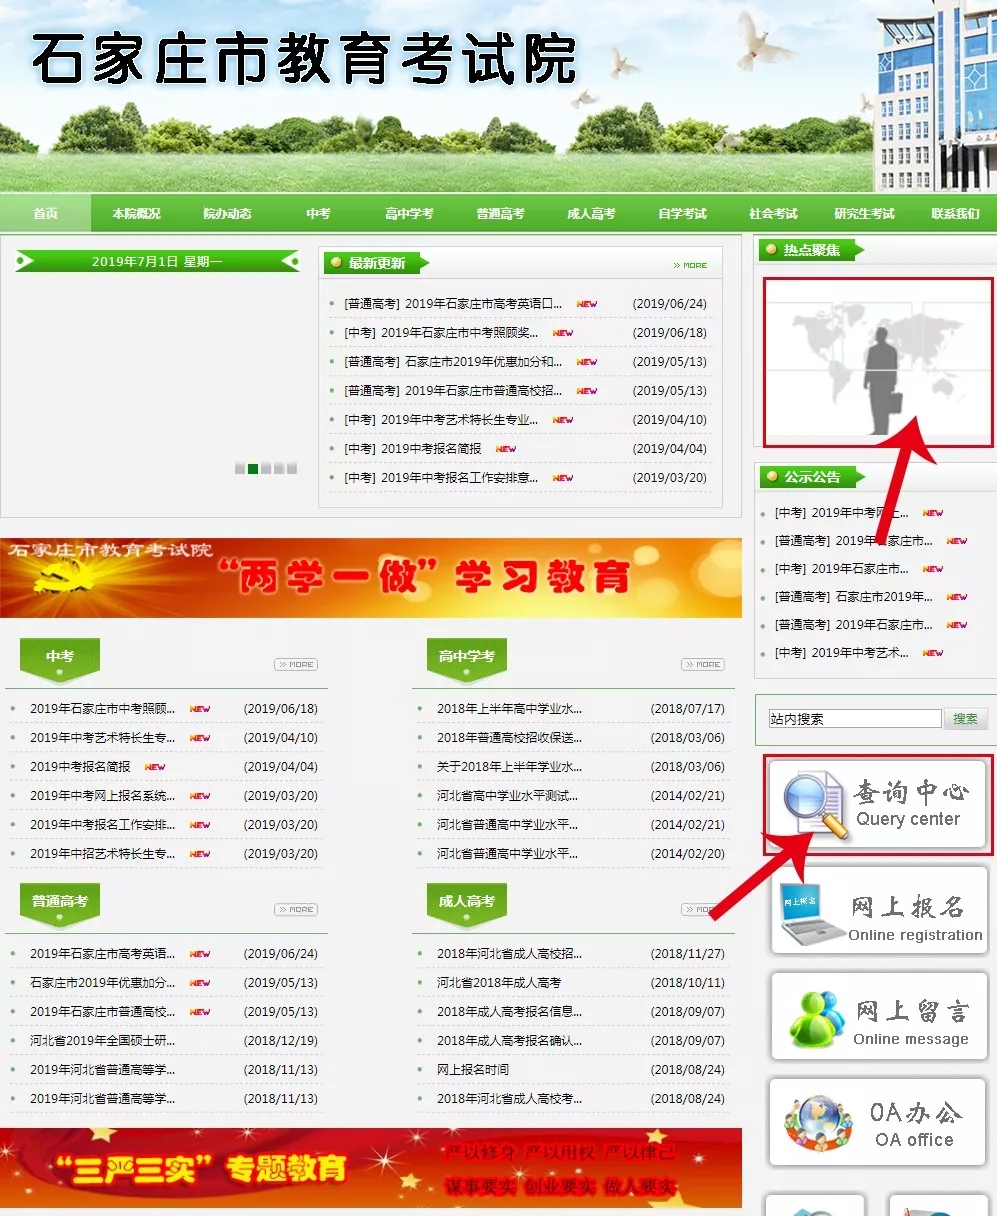The width and height of the screenshot is (997, 1216).
Task: Open the 2019年中考报名简报 link in 最新更新
Action: 413,449
